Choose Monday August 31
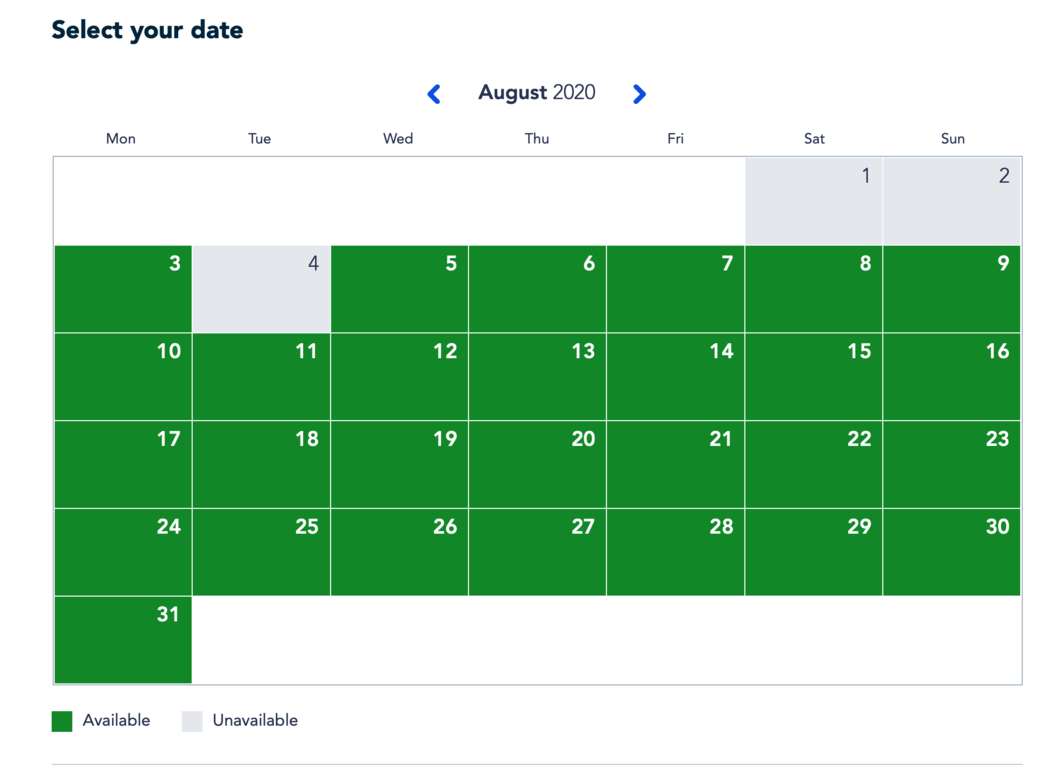 pos(123,641)
